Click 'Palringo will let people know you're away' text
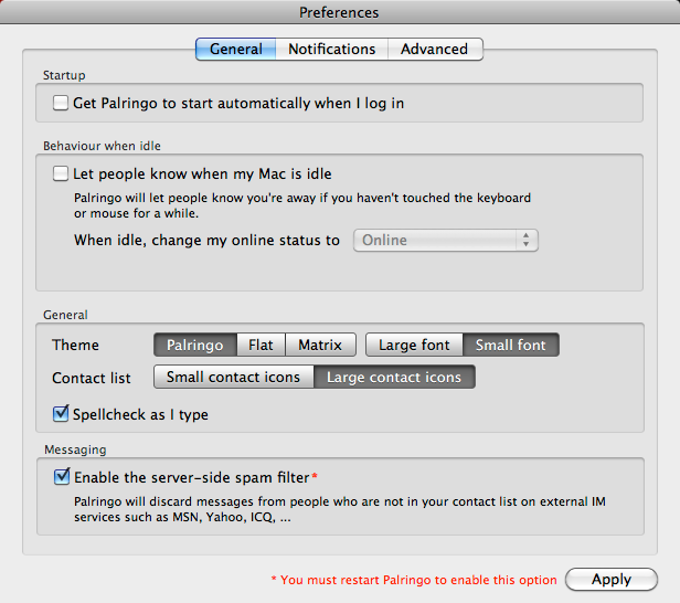 pyautogui.click(x=302, y=206)
